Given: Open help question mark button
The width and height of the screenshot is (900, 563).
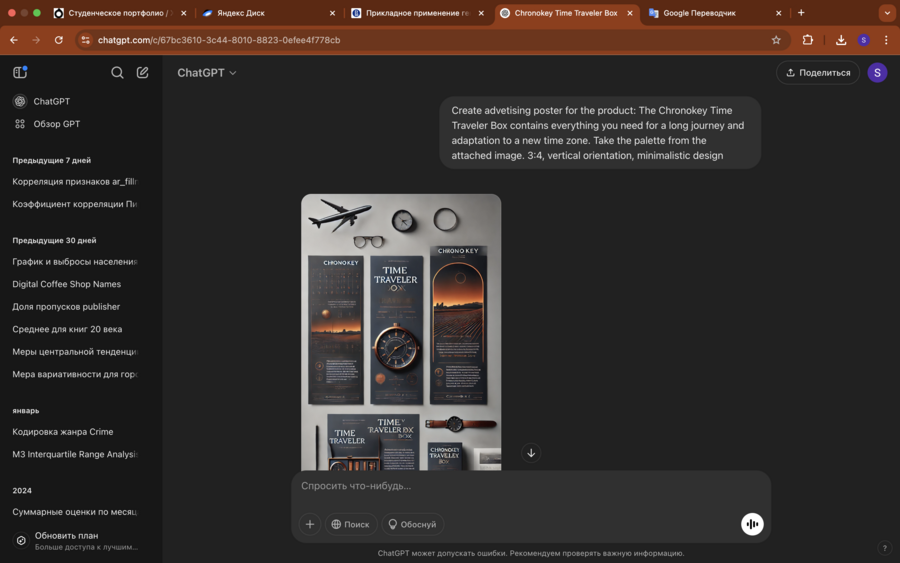Looking at the screenshot, I should (x=885, y=548).
